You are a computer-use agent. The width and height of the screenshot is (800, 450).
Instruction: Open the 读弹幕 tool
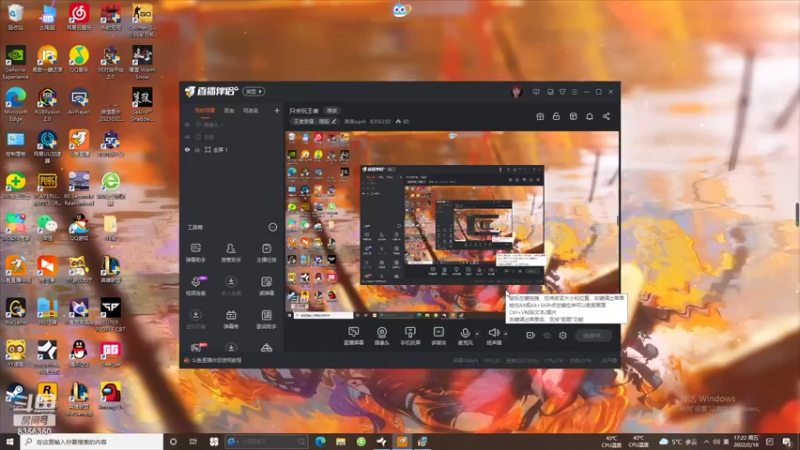pos(266,286)
